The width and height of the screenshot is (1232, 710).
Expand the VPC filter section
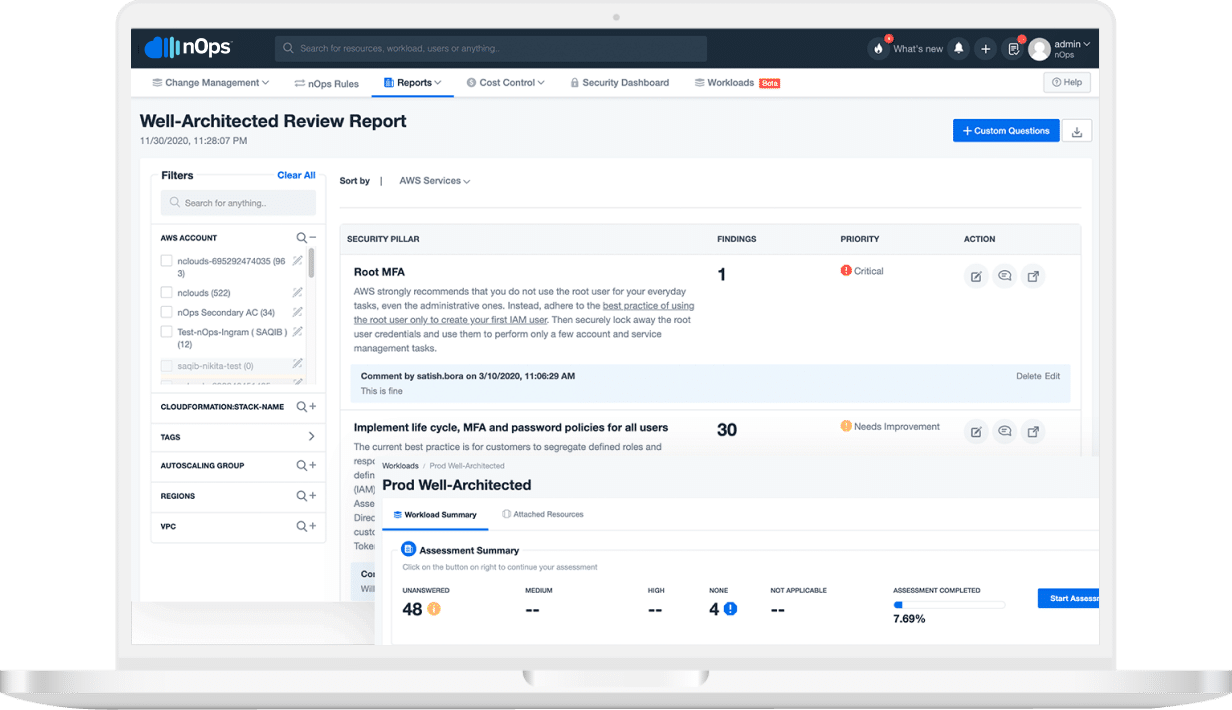(313, 526)
